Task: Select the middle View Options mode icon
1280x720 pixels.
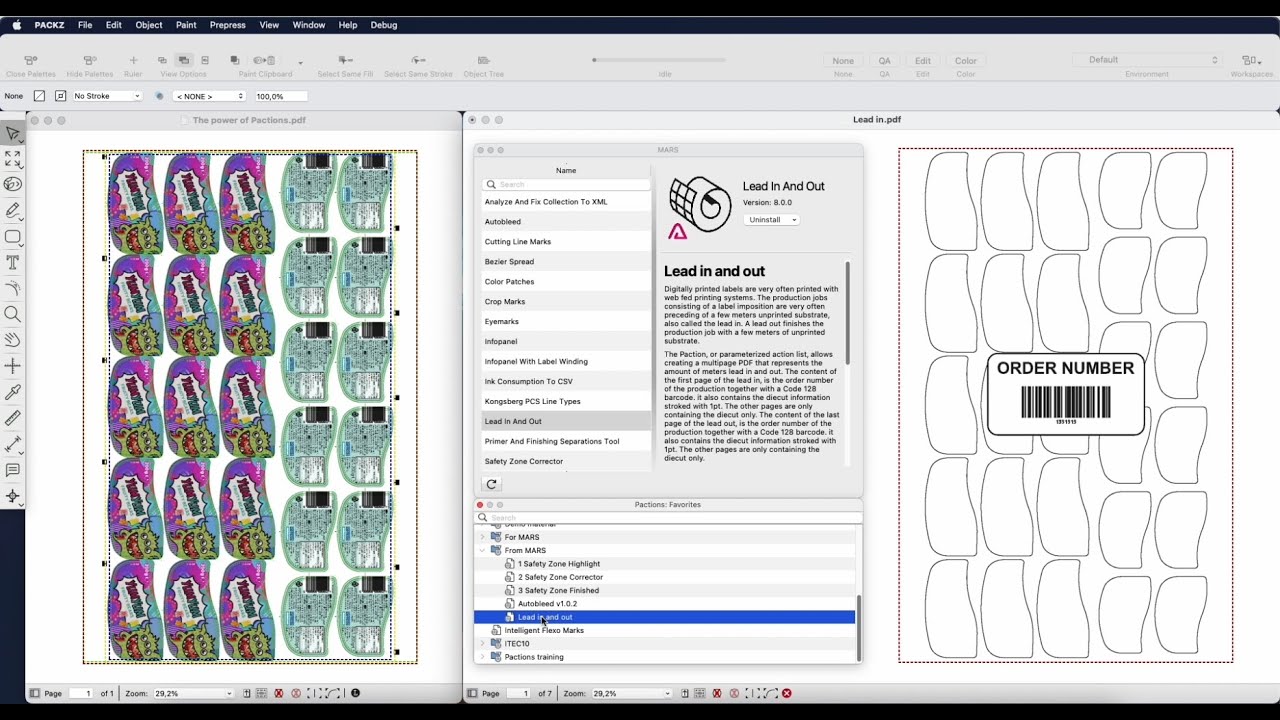Action: [x=183, y=61]
